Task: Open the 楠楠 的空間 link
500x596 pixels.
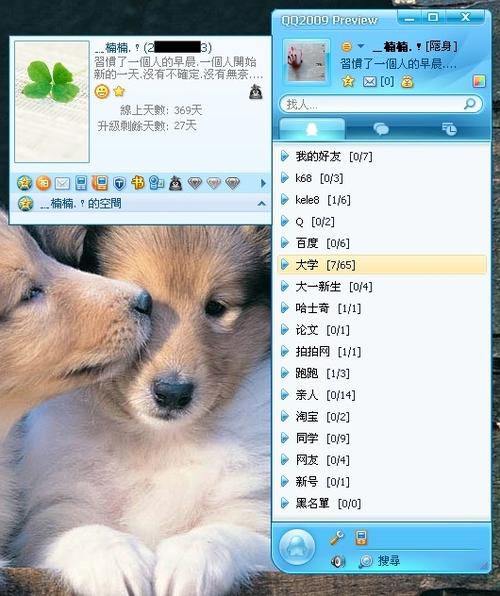Action: pos(81,203)
